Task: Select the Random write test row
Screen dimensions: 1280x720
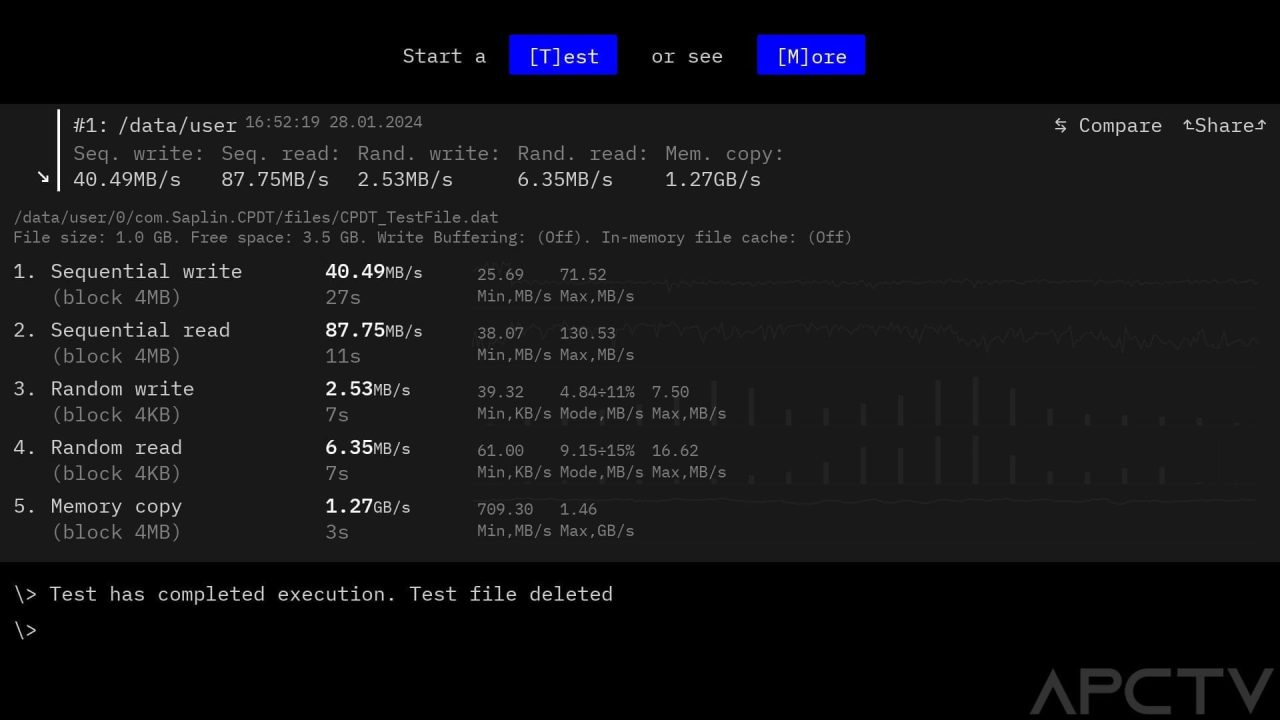Action: tap(122, 389)
